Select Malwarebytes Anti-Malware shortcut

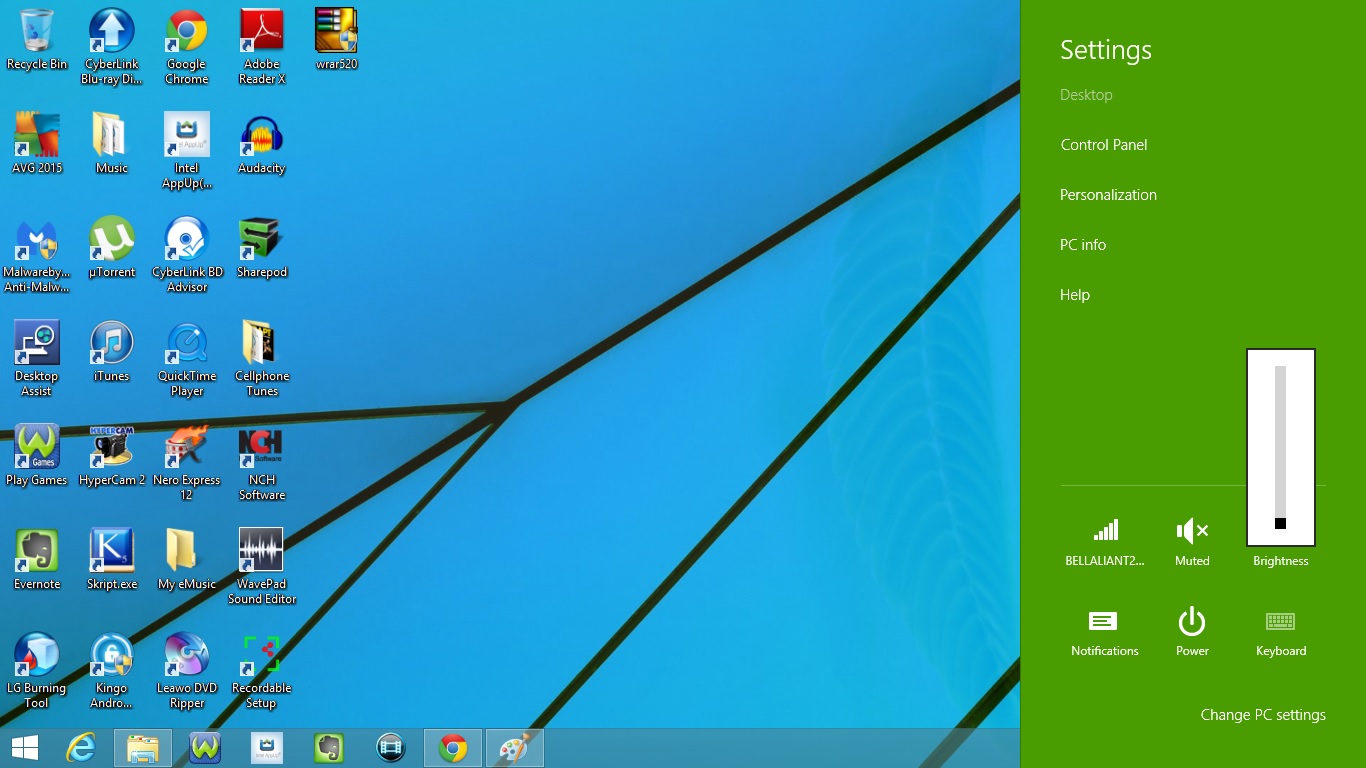tap(37, 255)
